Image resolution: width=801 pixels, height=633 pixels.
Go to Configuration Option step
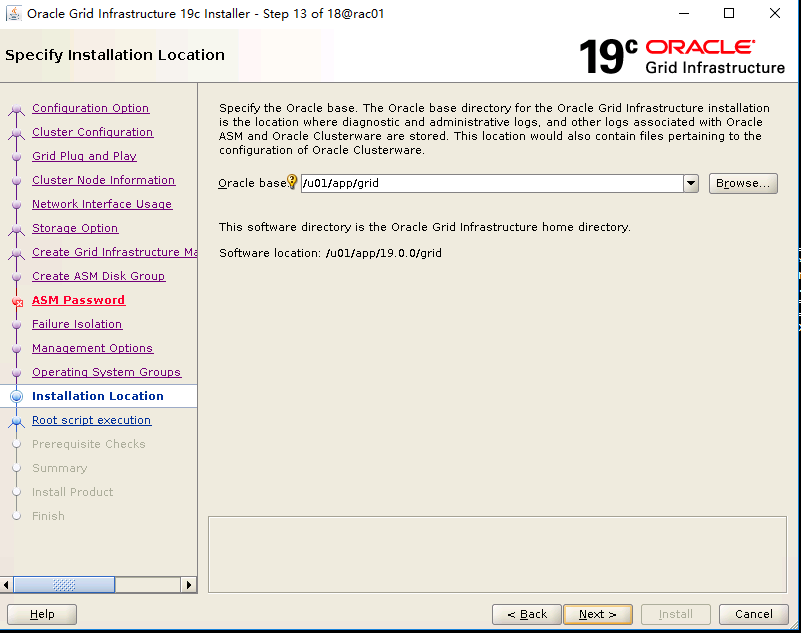(90, 108)
